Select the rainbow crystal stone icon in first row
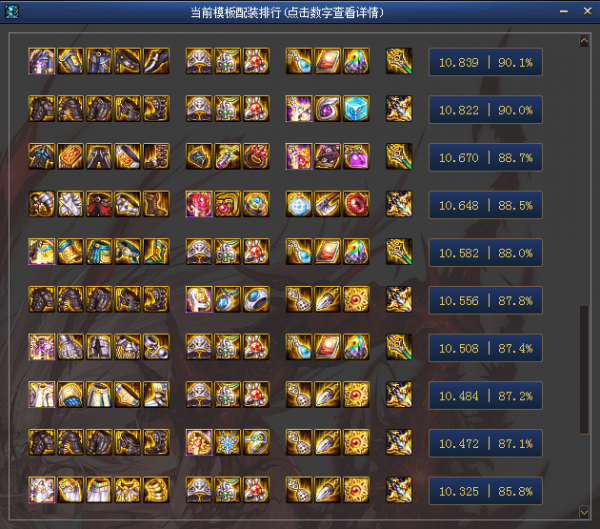The image size is (600, 529). [x=356, y=61]
